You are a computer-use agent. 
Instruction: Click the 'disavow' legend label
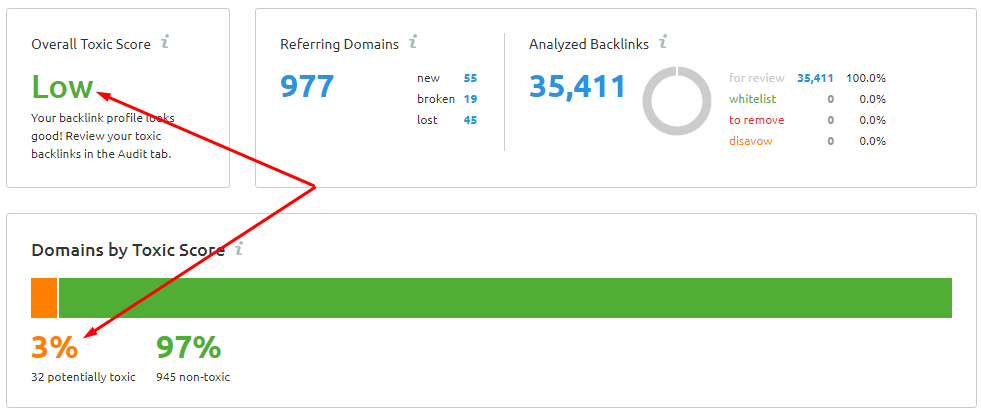click(751, 141)
